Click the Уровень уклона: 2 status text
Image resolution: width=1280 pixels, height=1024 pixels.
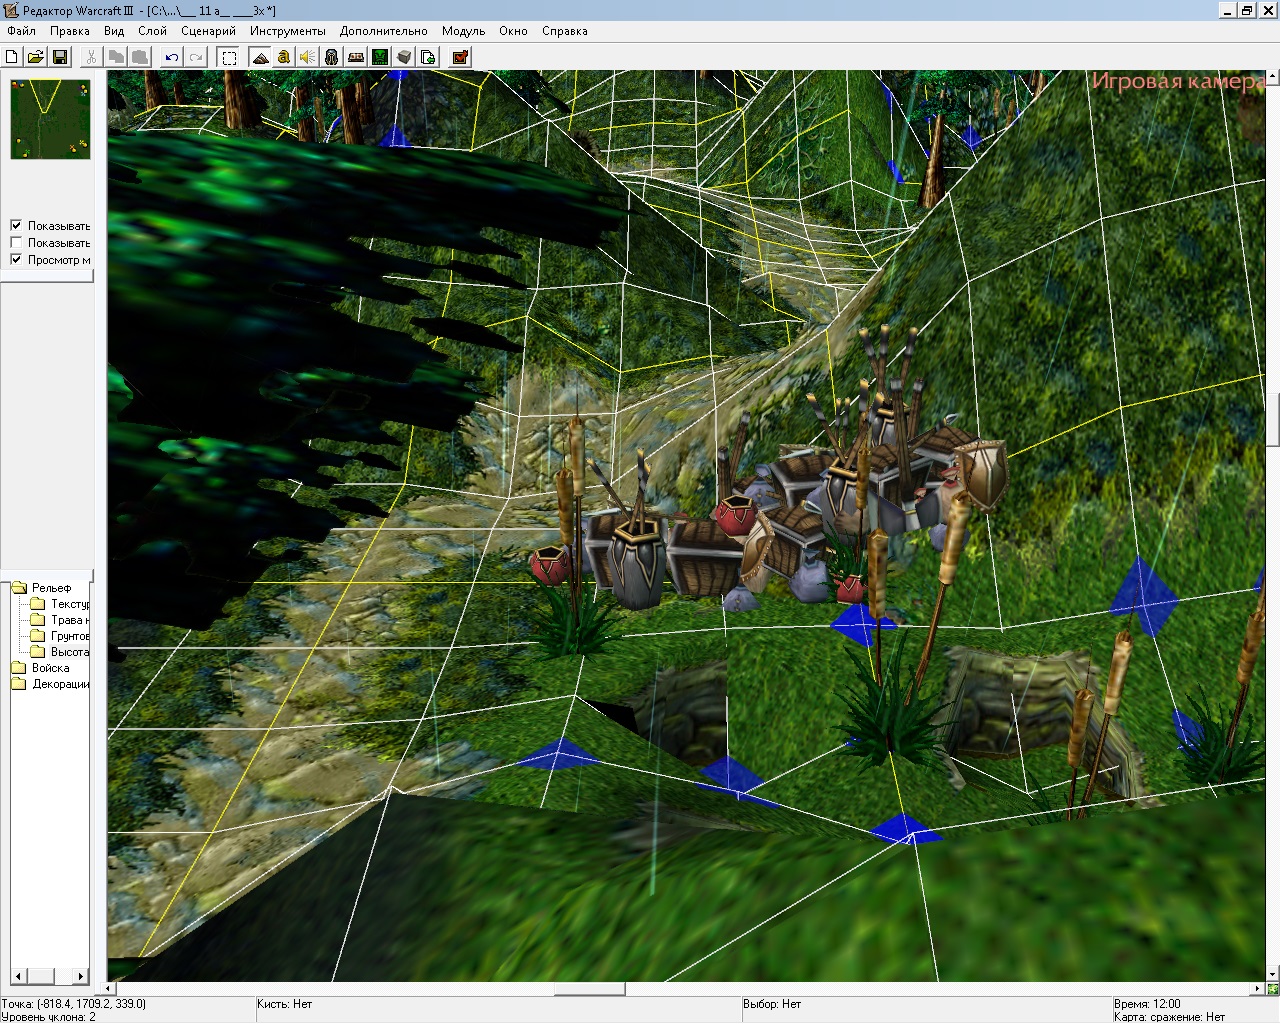pos(49,1017)
